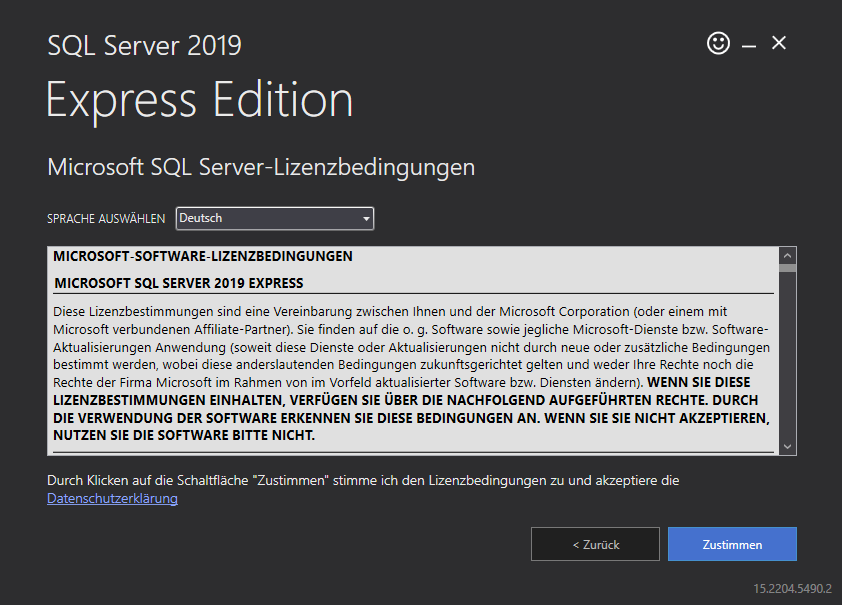Go back with the Zurück button

595,544
